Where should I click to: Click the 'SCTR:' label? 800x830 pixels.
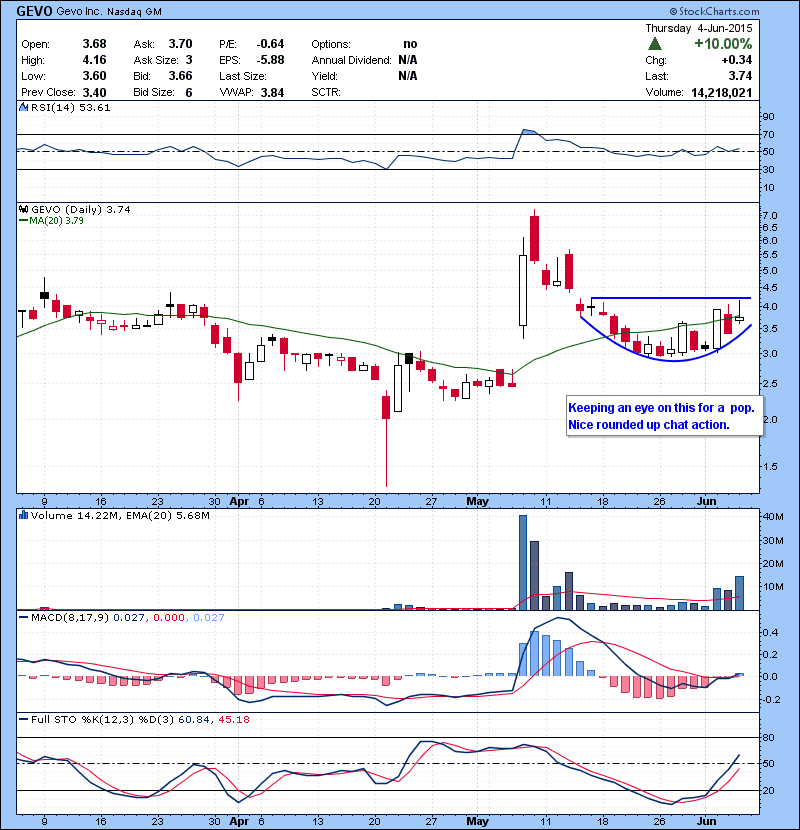pos(326,92)
